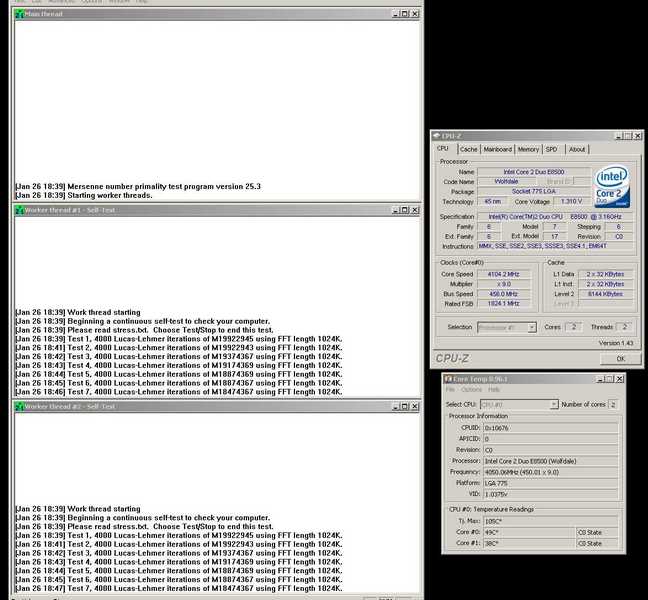The image size is (648, 600).
Task: Open the Options menu in Core Temp
Action: tap(472, 390)
